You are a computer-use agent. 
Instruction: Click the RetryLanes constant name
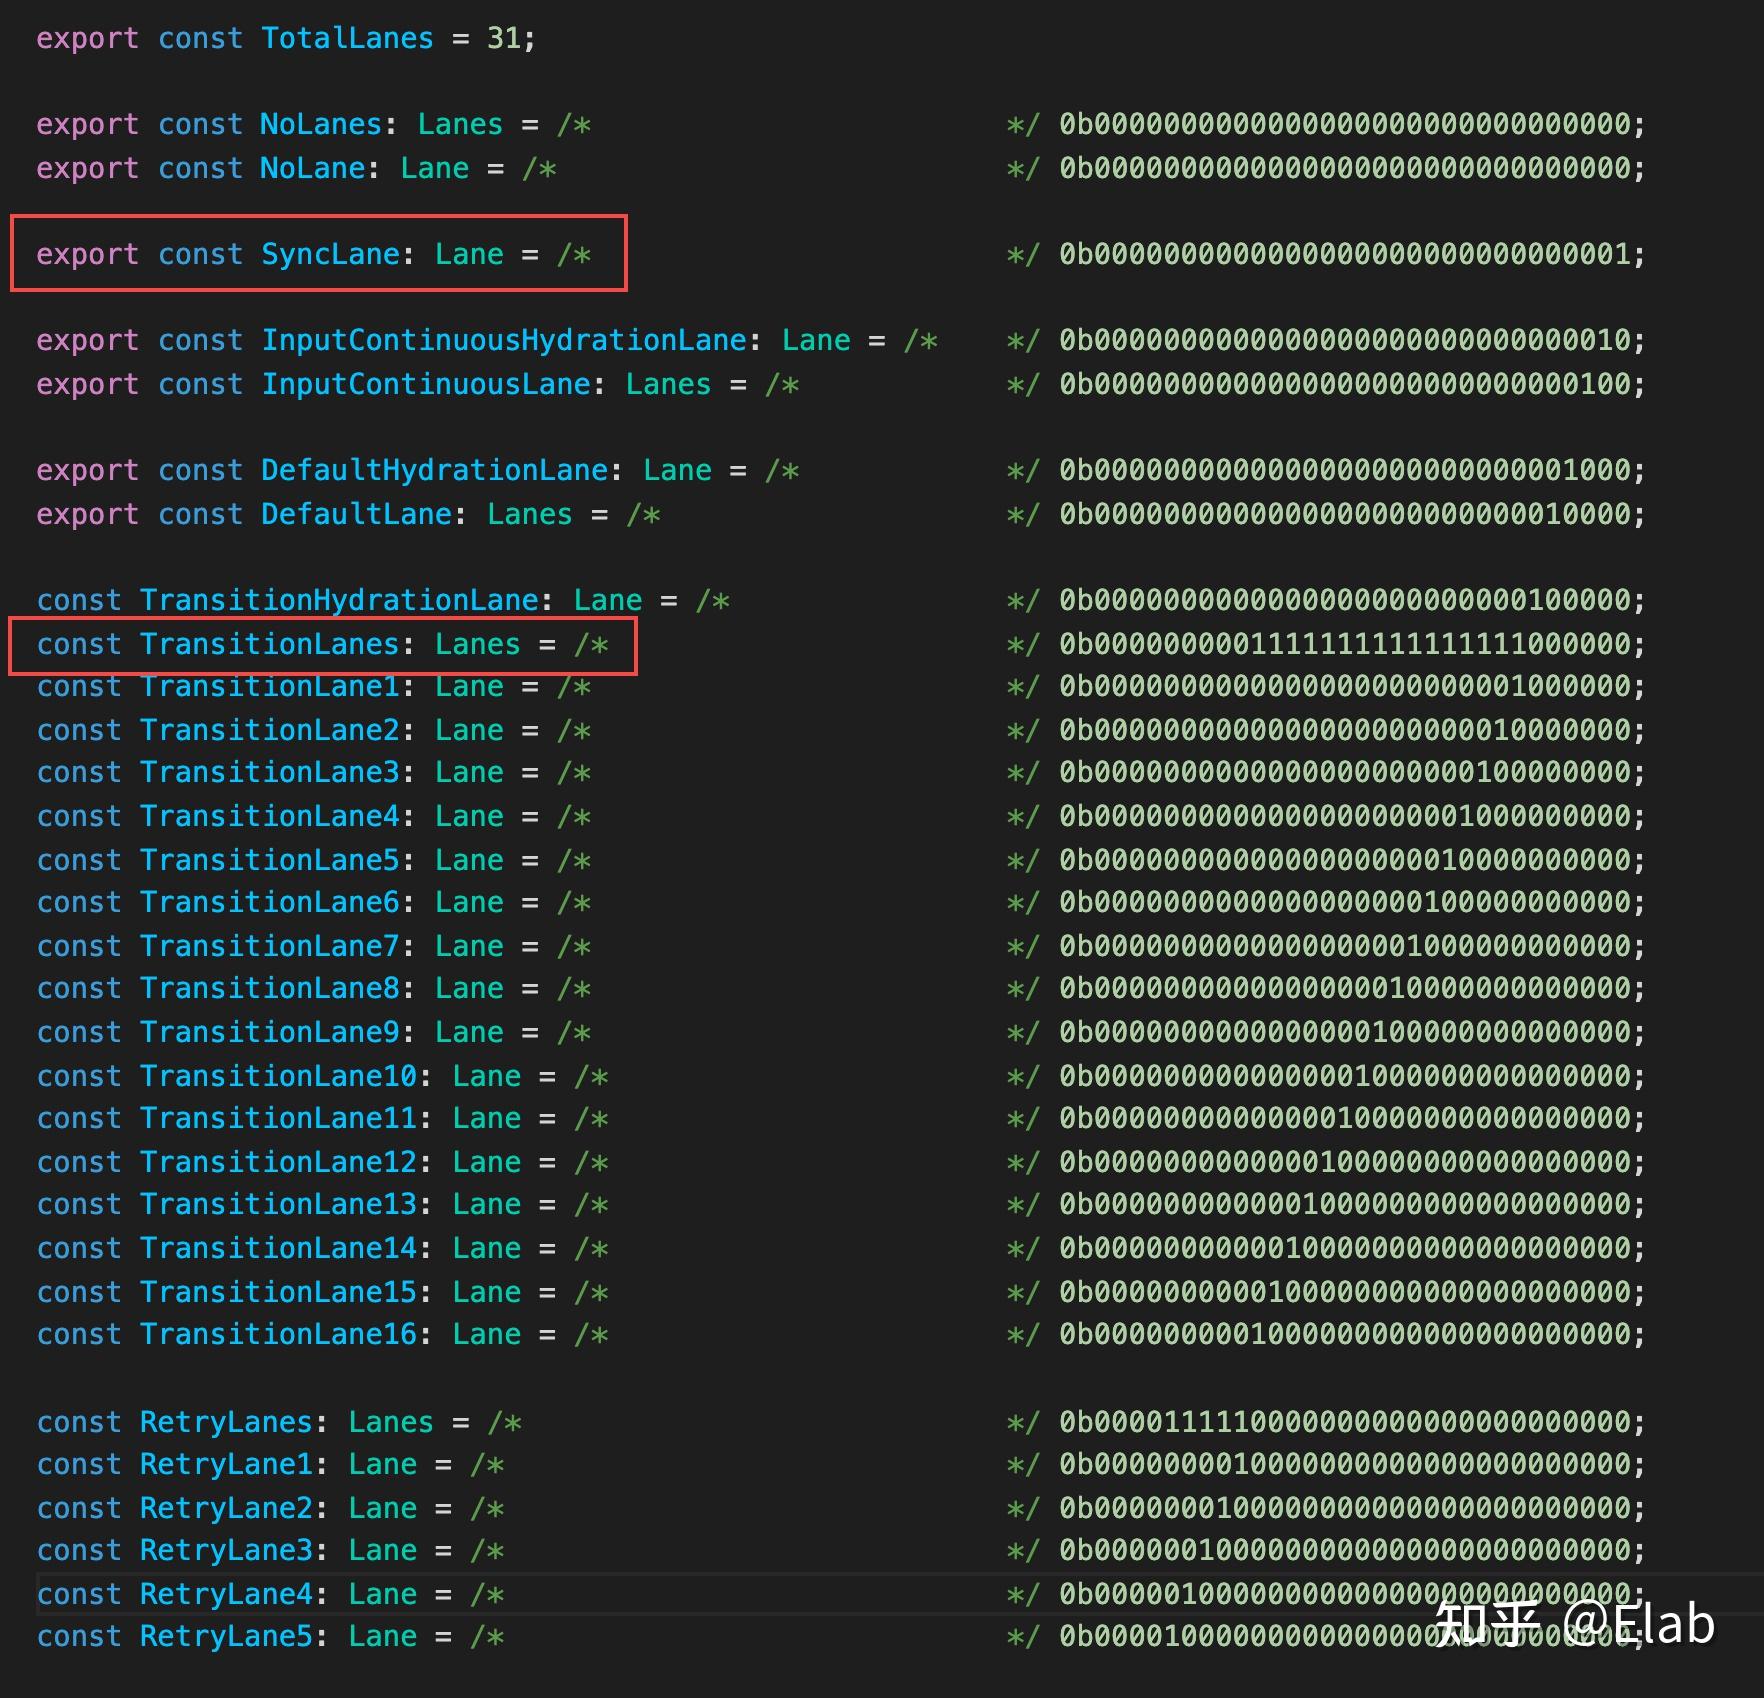pyautogui.click(x=226, y=1423)
